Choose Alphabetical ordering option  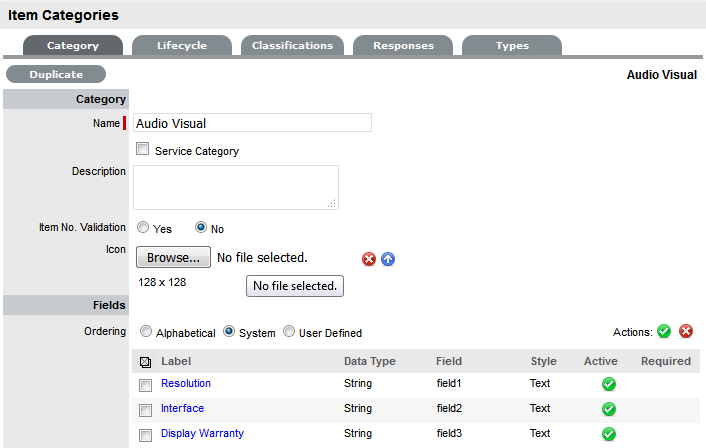click(x=147, y=332)
